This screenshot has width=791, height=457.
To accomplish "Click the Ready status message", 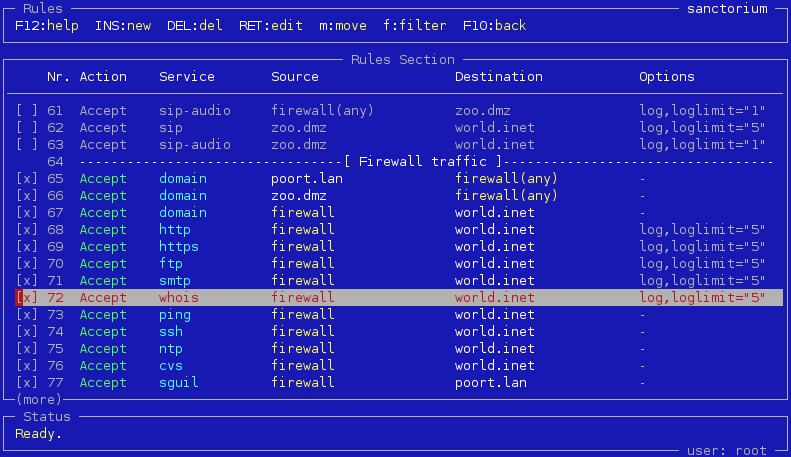I will [x=39, y=433].
